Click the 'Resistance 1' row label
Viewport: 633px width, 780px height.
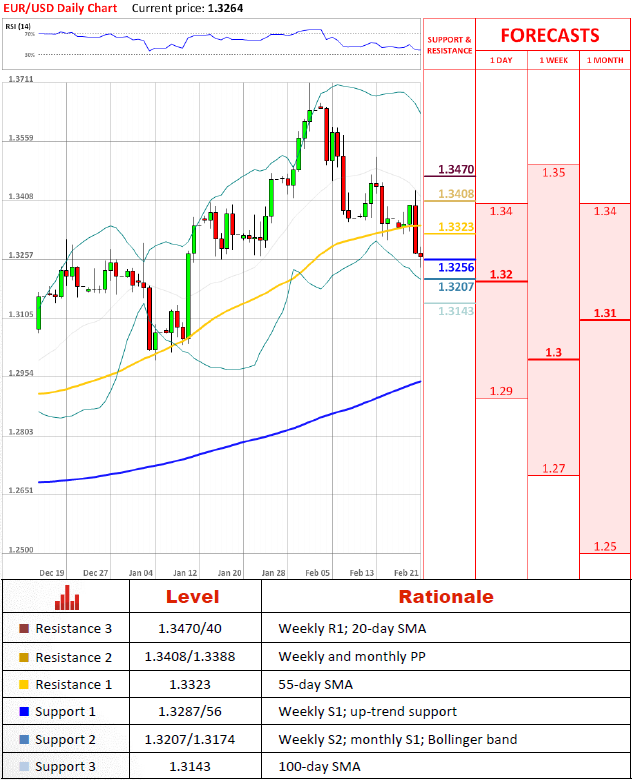(x=74, y=685)
